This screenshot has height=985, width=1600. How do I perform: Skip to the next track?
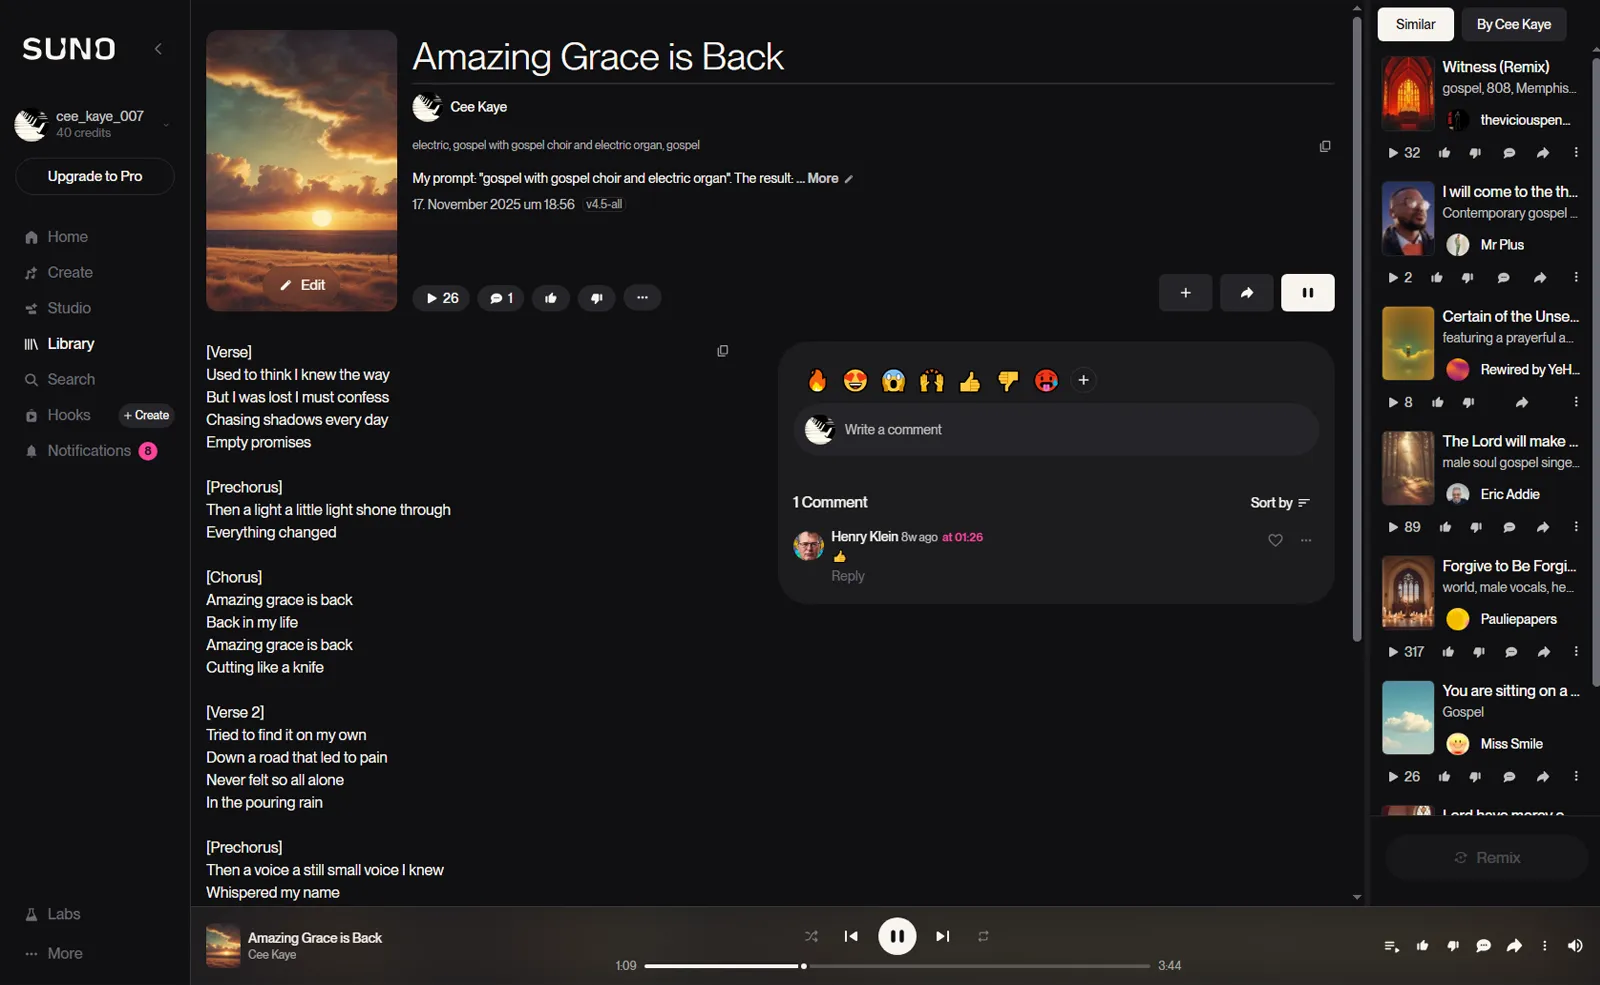point(942,937)
